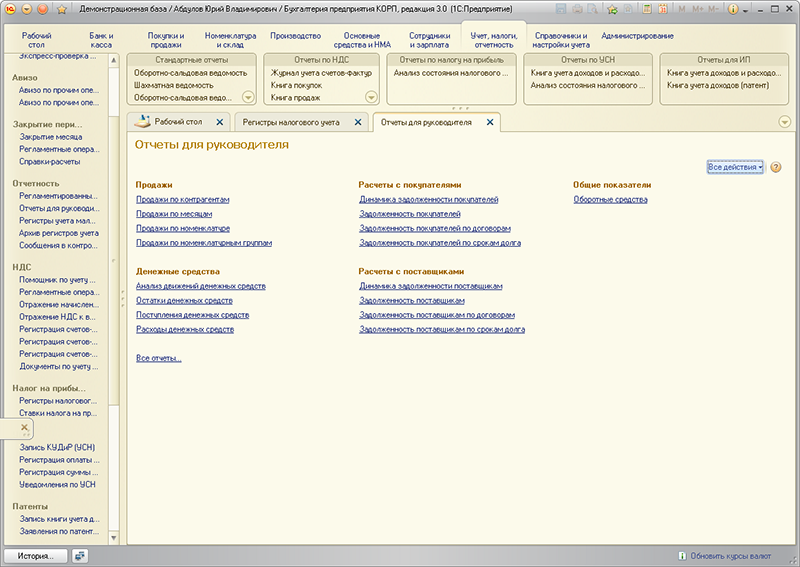Close the Отчеты для руководителя tab
The width and height of the screenshot is (800, 567).
click(x=489, y=122)
